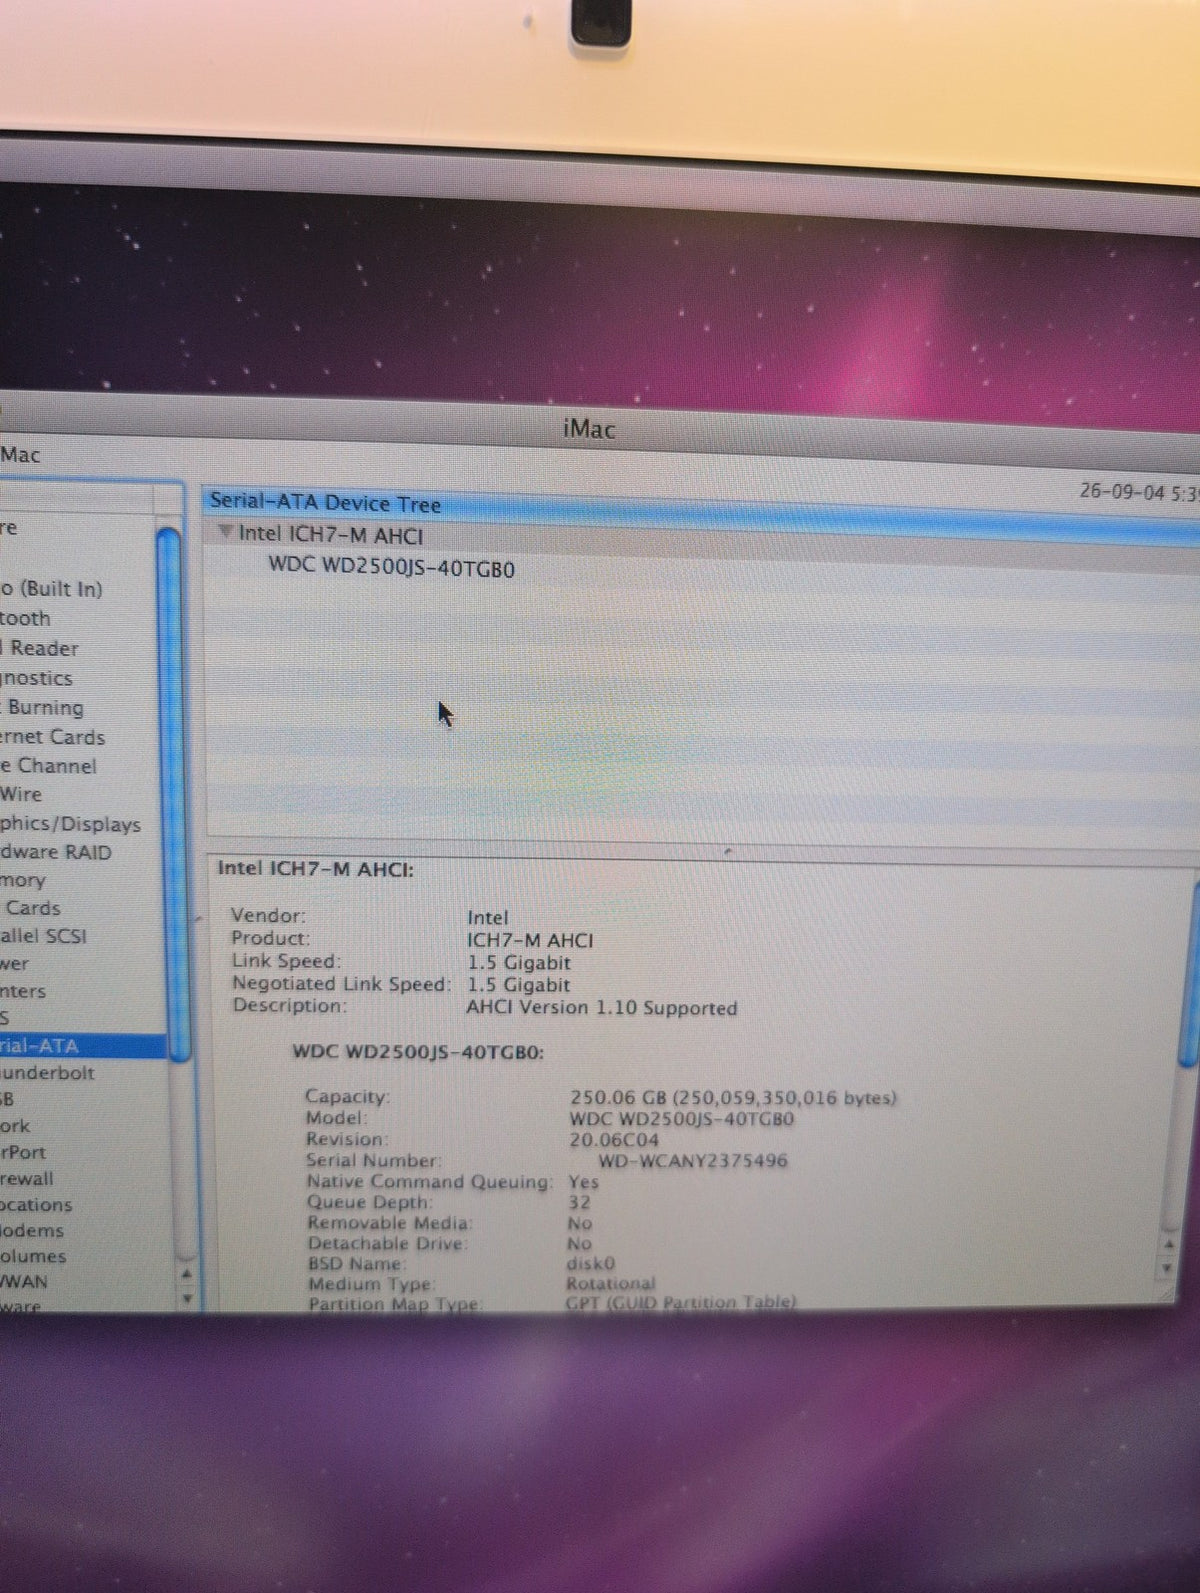
Task: Collapse the Intel ICH7-M AHCI tree node
Action: [x=226, y=532]
